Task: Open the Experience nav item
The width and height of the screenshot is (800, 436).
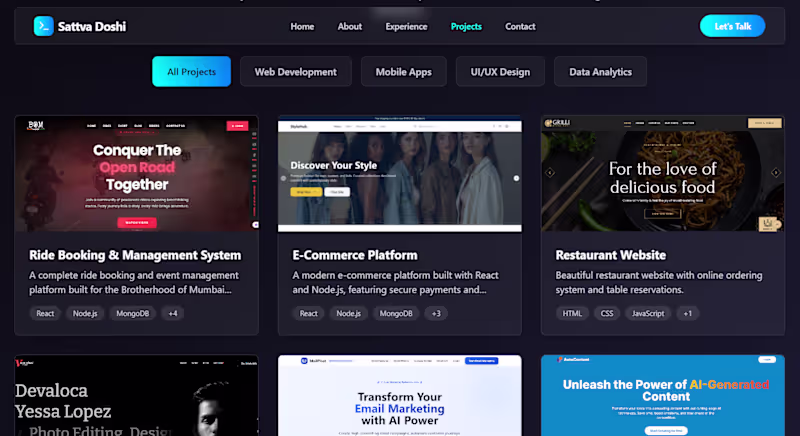Action: point(406,27)
